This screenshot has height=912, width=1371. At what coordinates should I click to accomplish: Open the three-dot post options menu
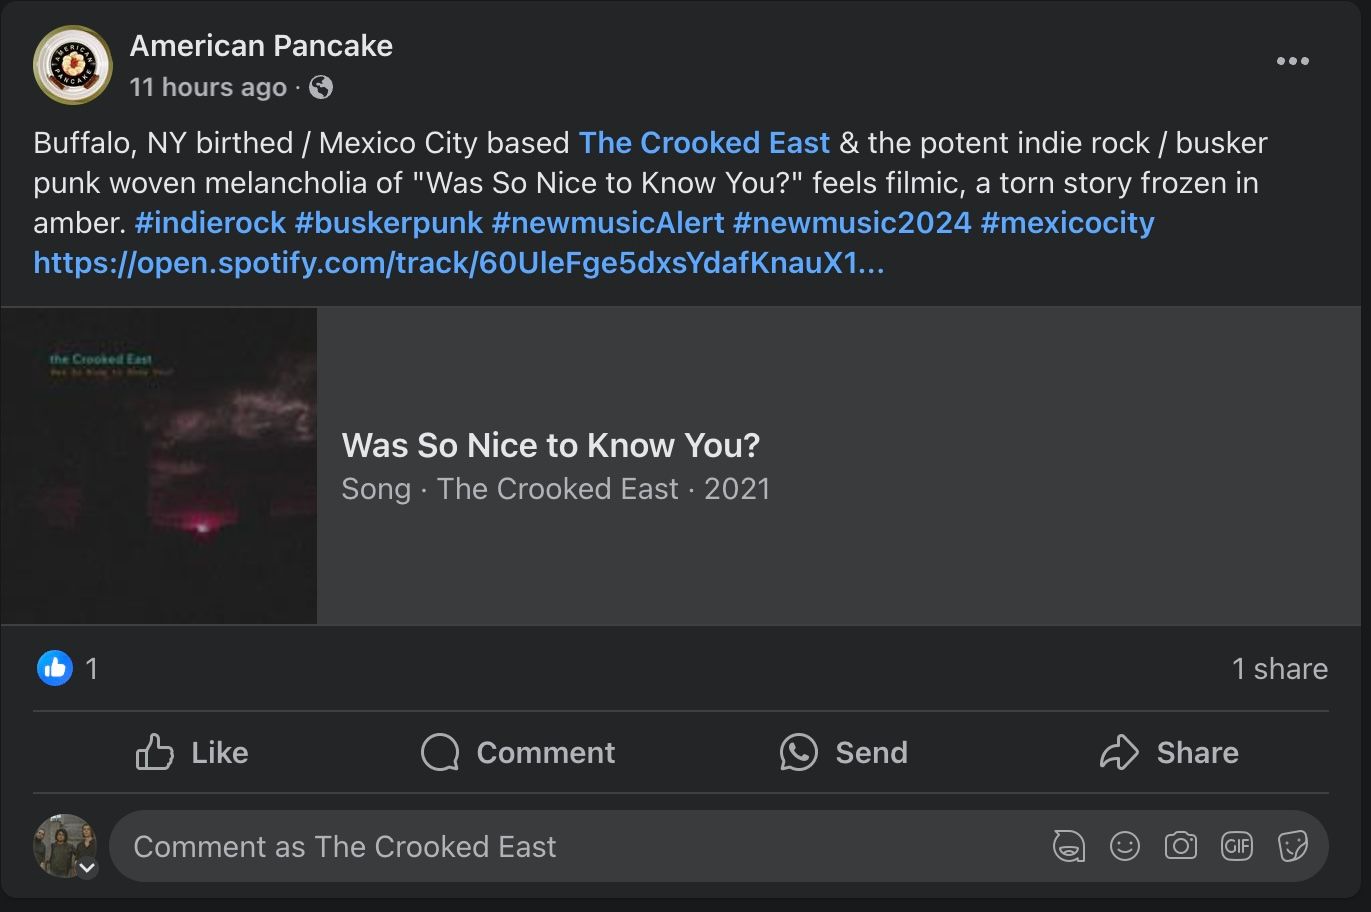(1292, 62)
